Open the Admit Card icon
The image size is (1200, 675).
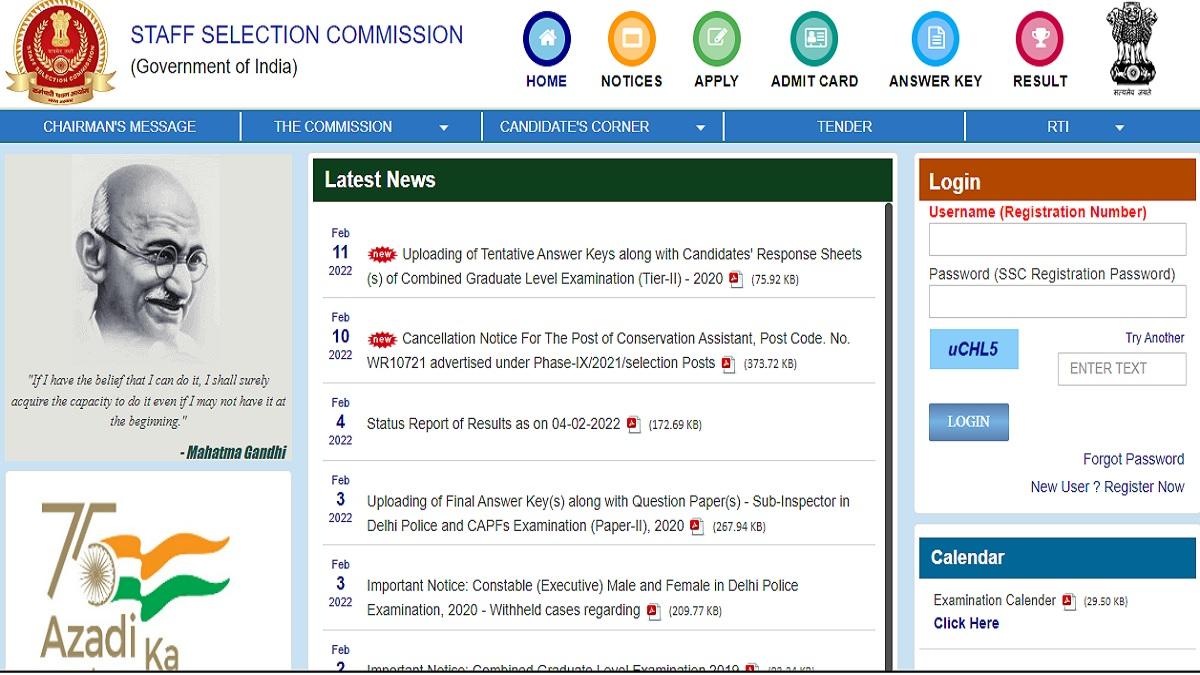814,40
